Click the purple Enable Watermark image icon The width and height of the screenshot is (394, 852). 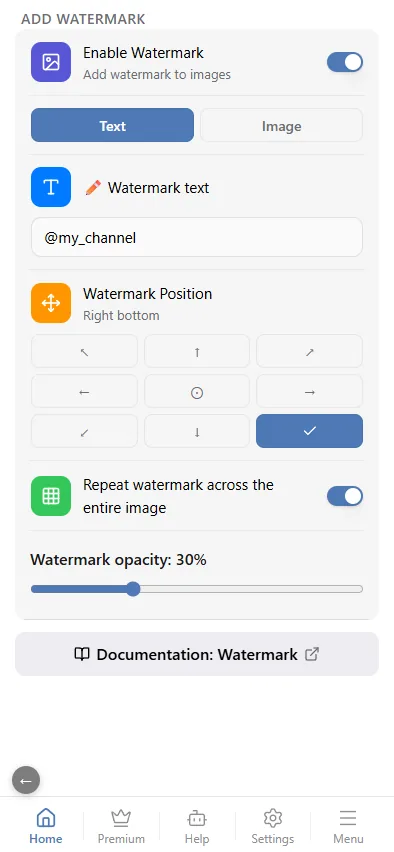pyautogui.click(x=51, y=62)
